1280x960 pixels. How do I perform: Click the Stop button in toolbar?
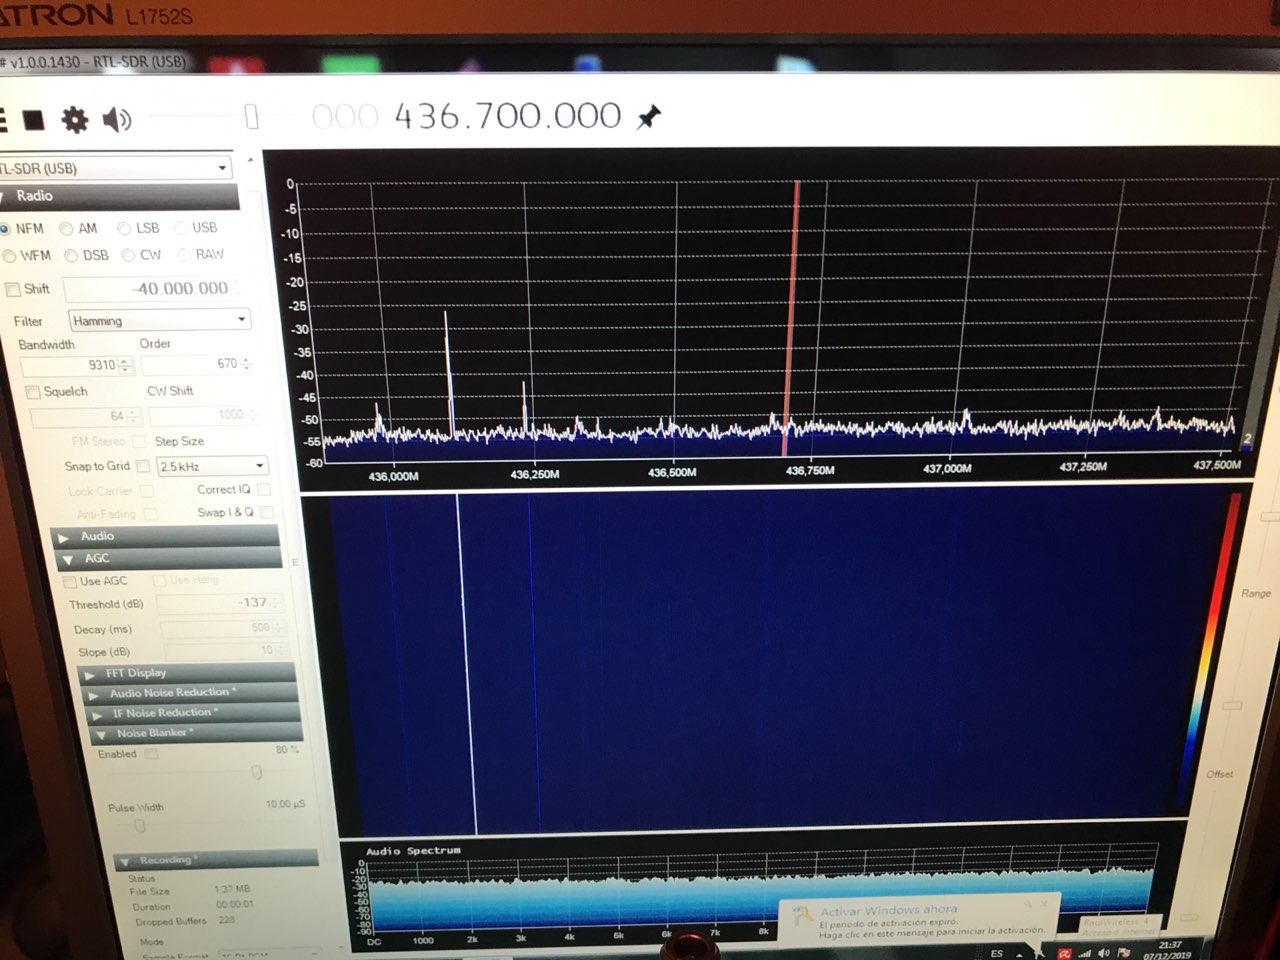pos(33,120)
